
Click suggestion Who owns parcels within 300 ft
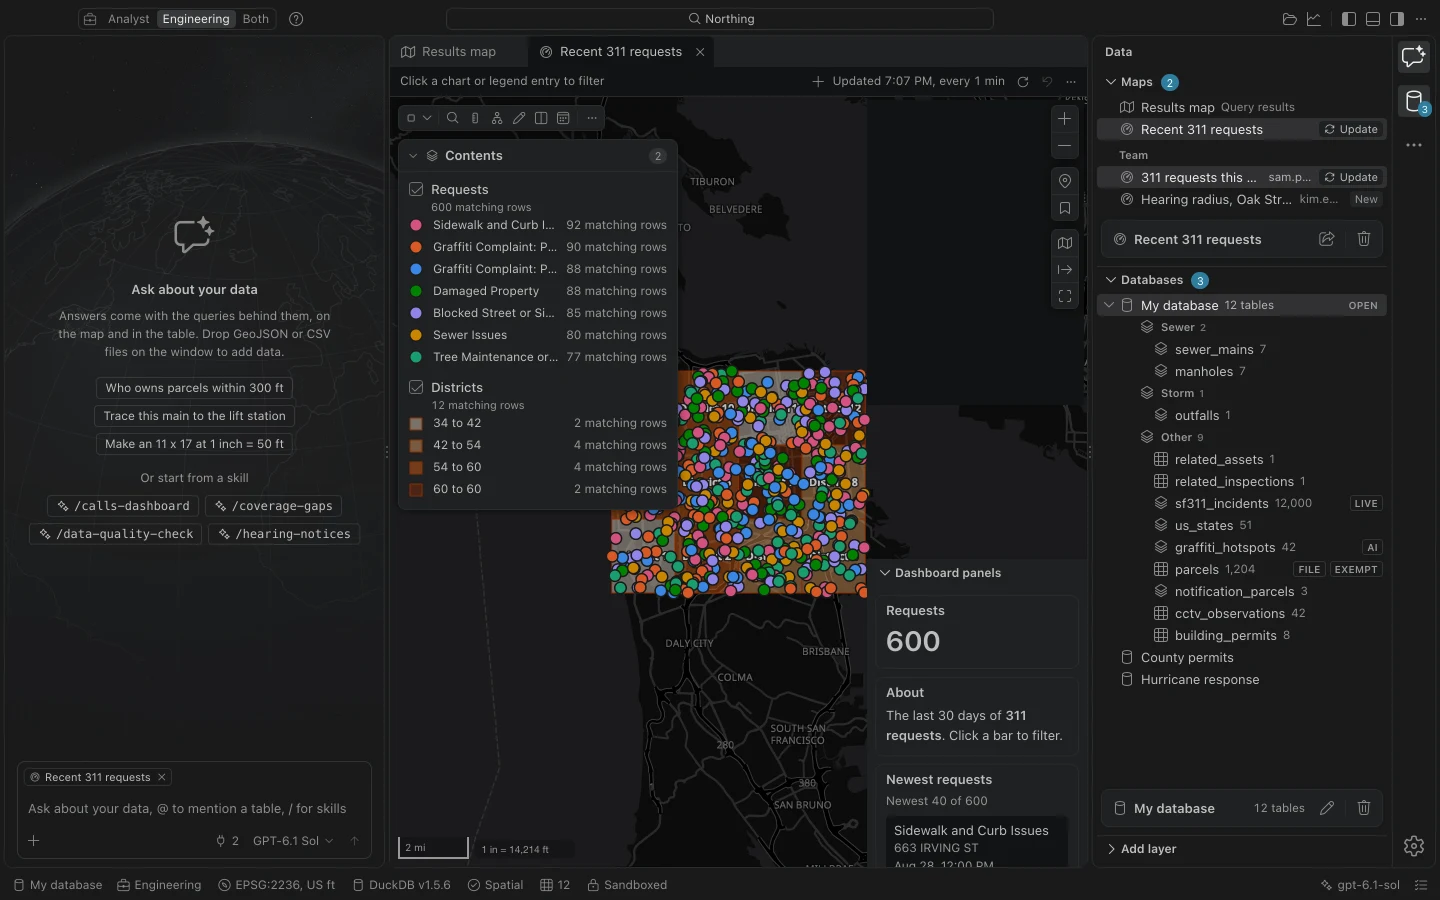(195, 388)
